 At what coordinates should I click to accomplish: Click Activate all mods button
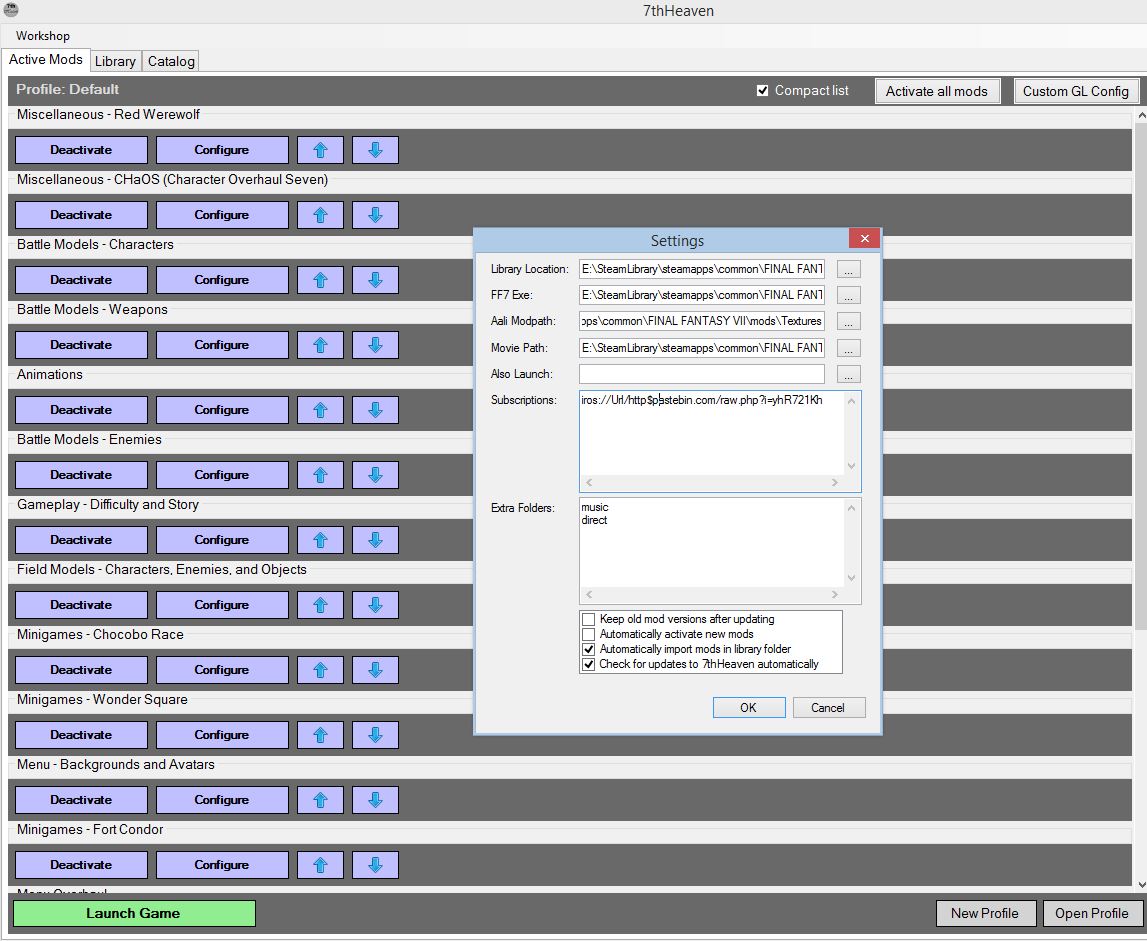tap(937, 91)
